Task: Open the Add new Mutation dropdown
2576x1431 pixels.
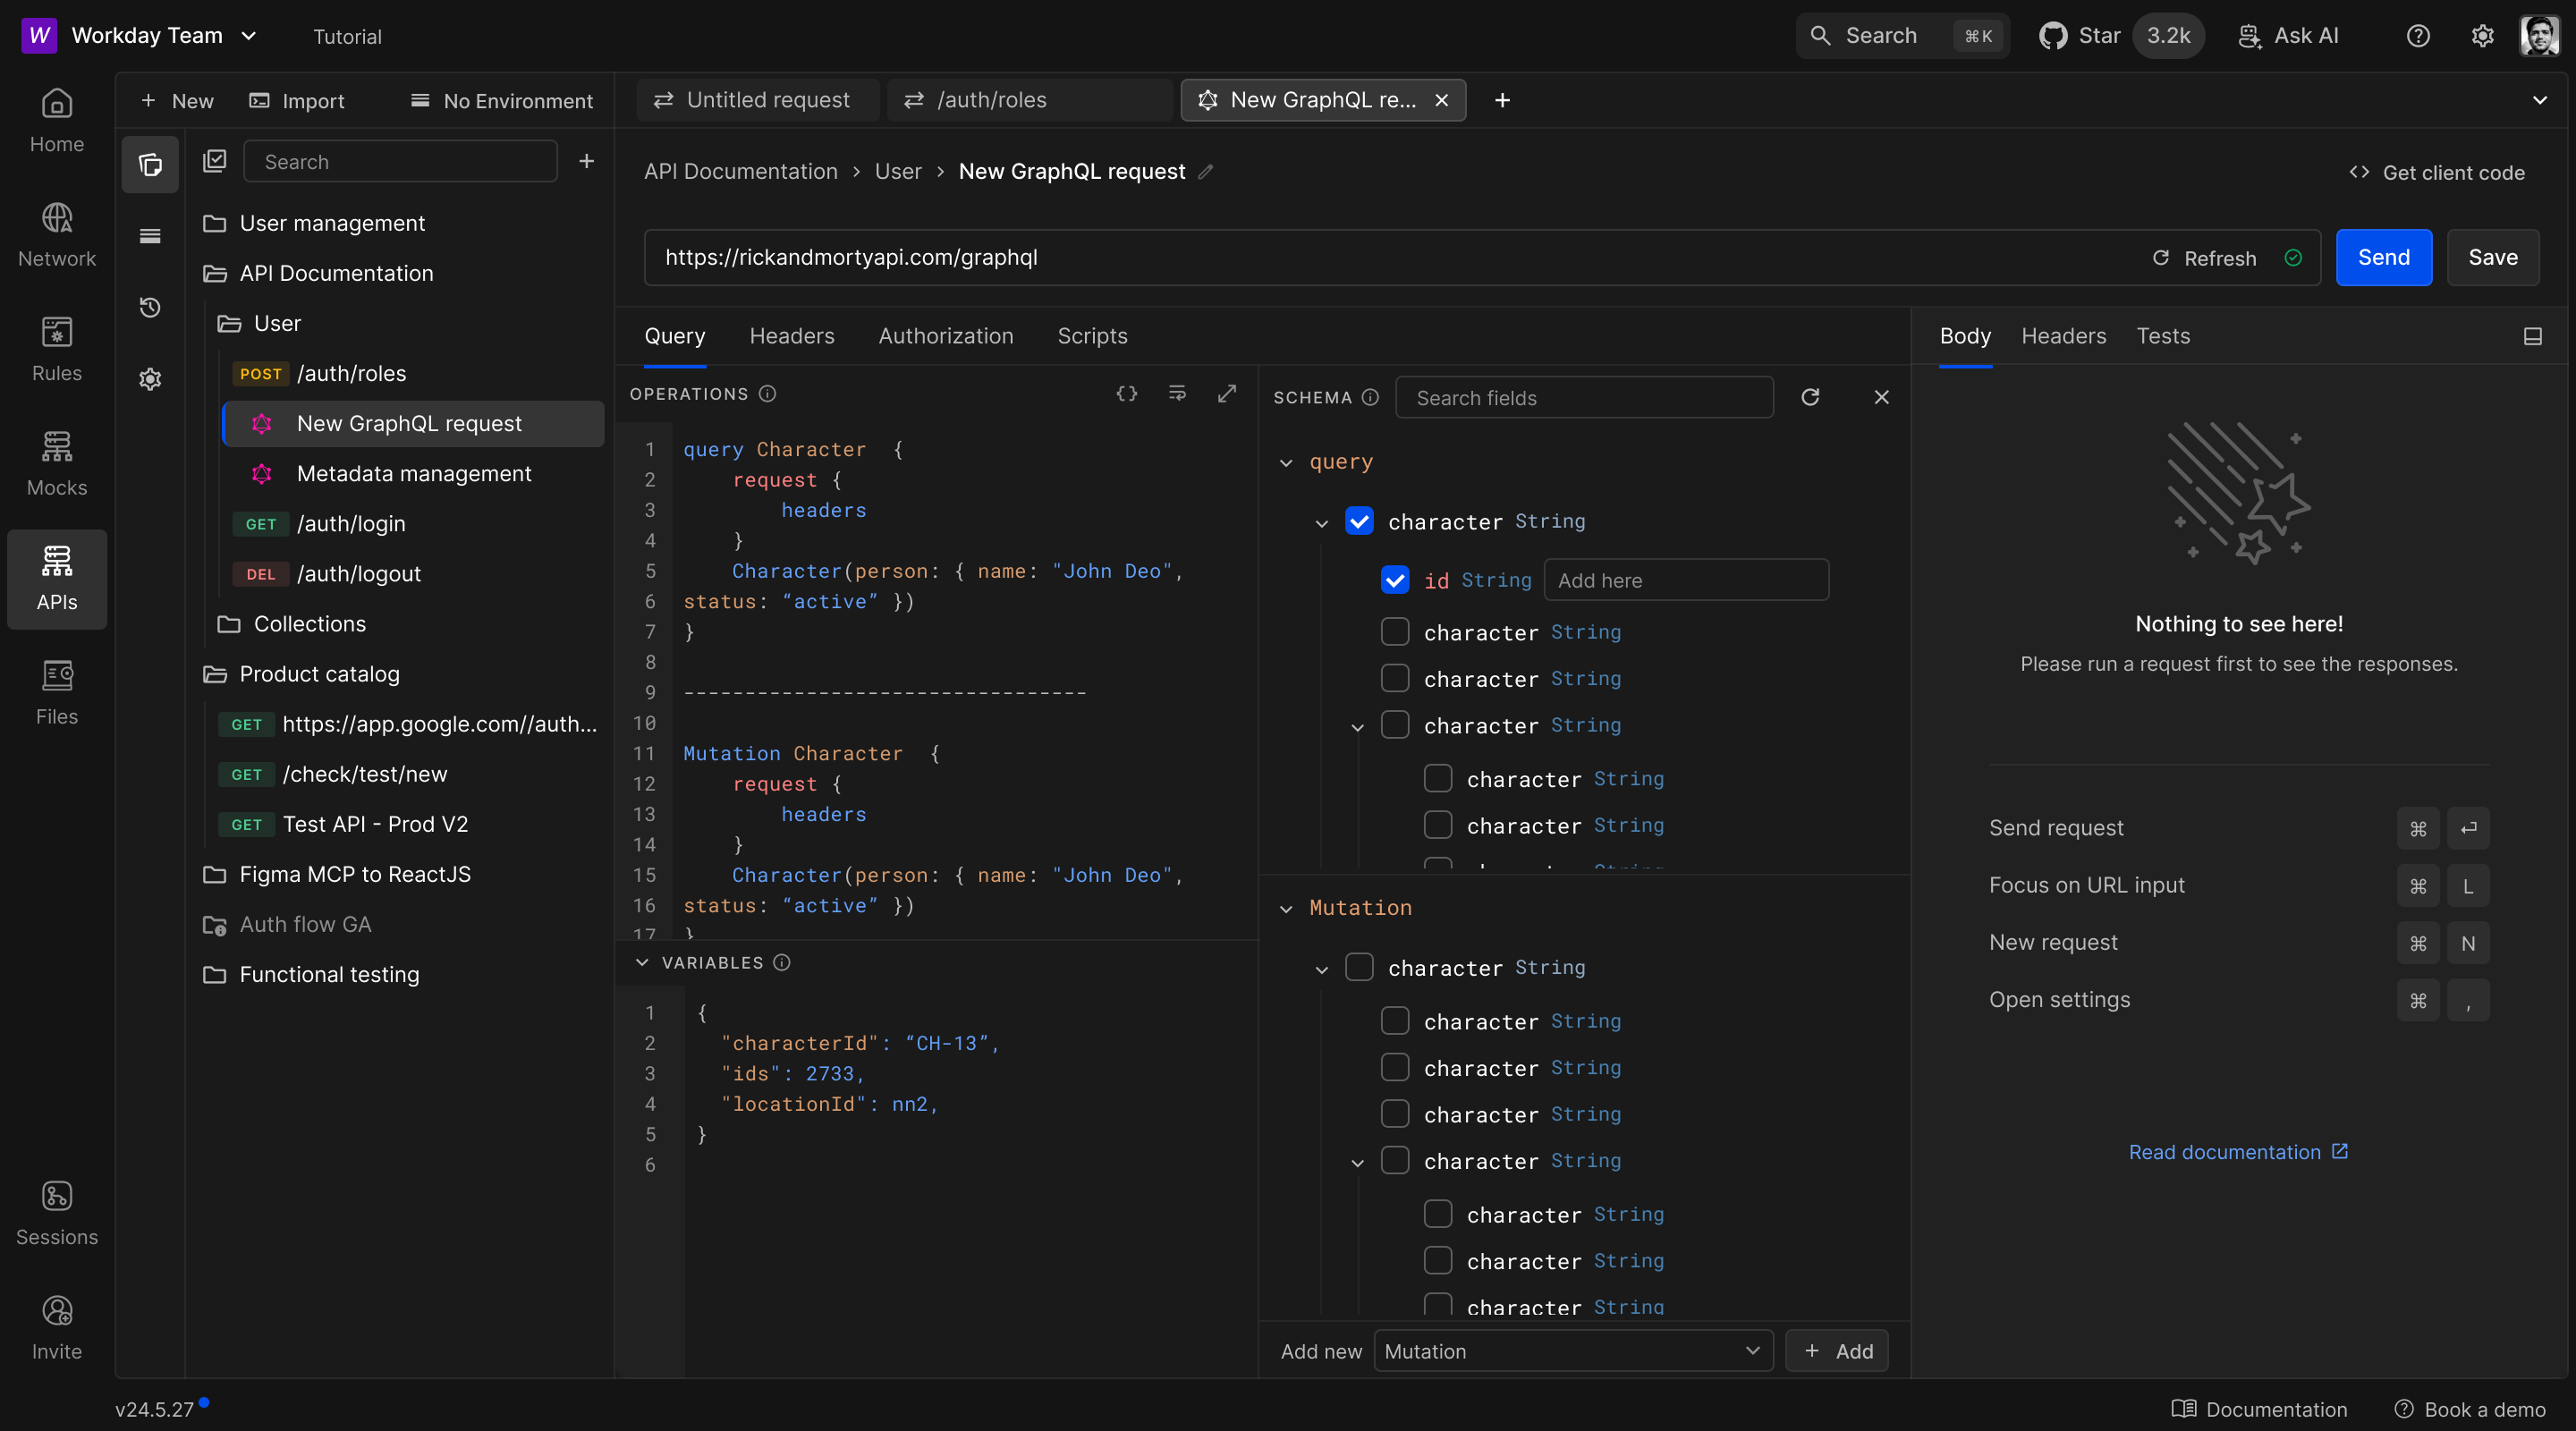Action: point(1573,1351)
